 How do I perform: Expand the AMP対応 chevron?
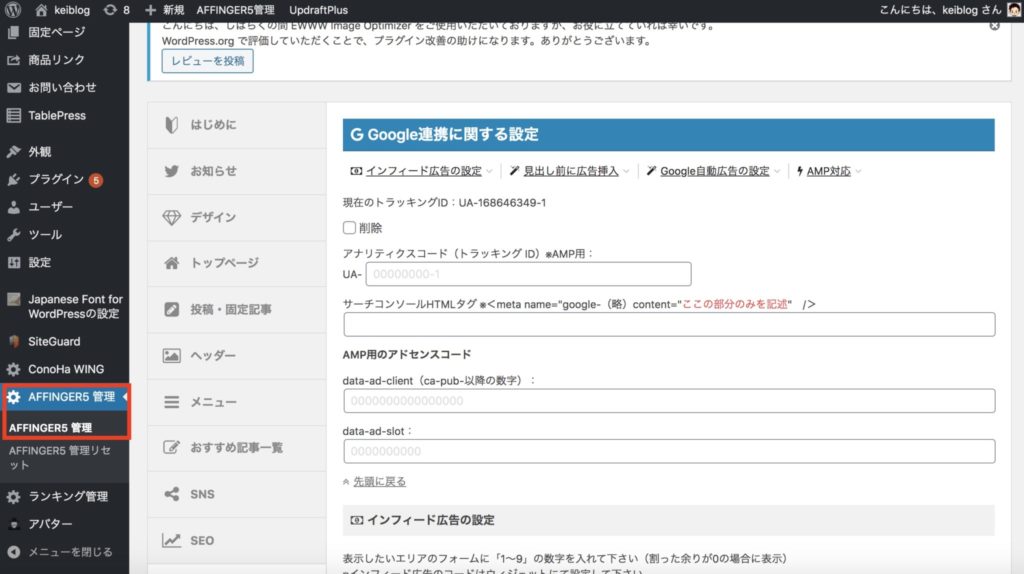coord(858,172)
